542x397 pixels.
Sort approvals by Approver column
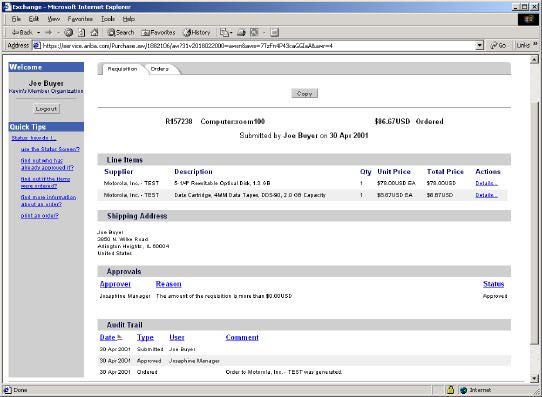click(115, 284)
